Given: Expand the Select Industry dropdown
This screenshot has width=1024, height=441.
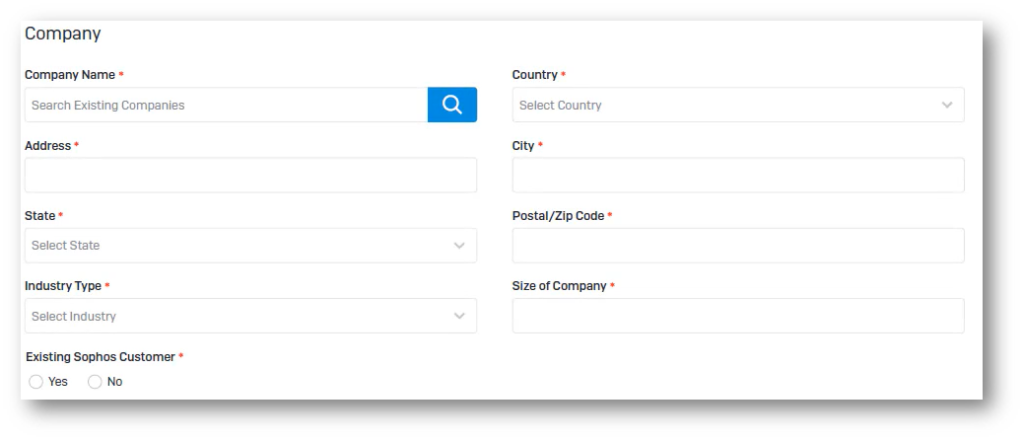Looking at the screenshot, I should pyautogui.click(x=251, y=316).
